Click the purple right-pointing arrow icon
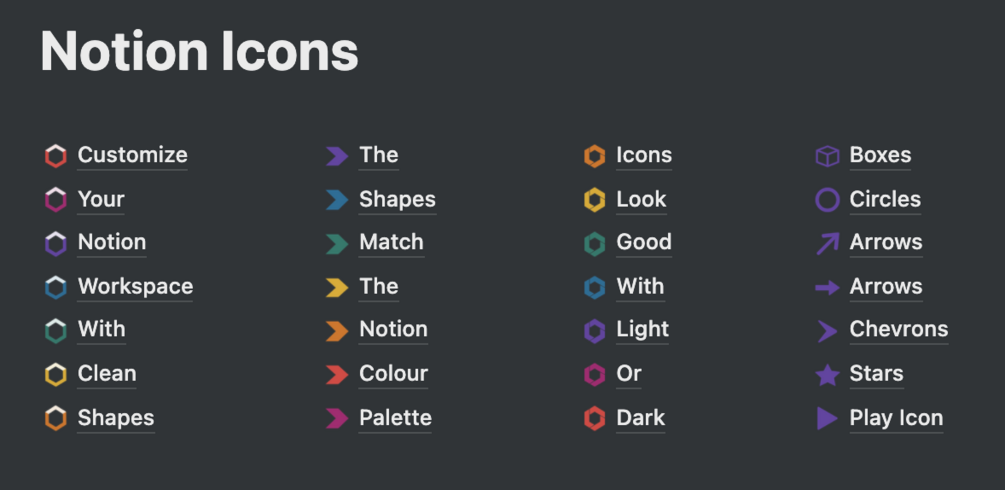The width and height of the screenshot is (1005, 490). coord(827,287)
